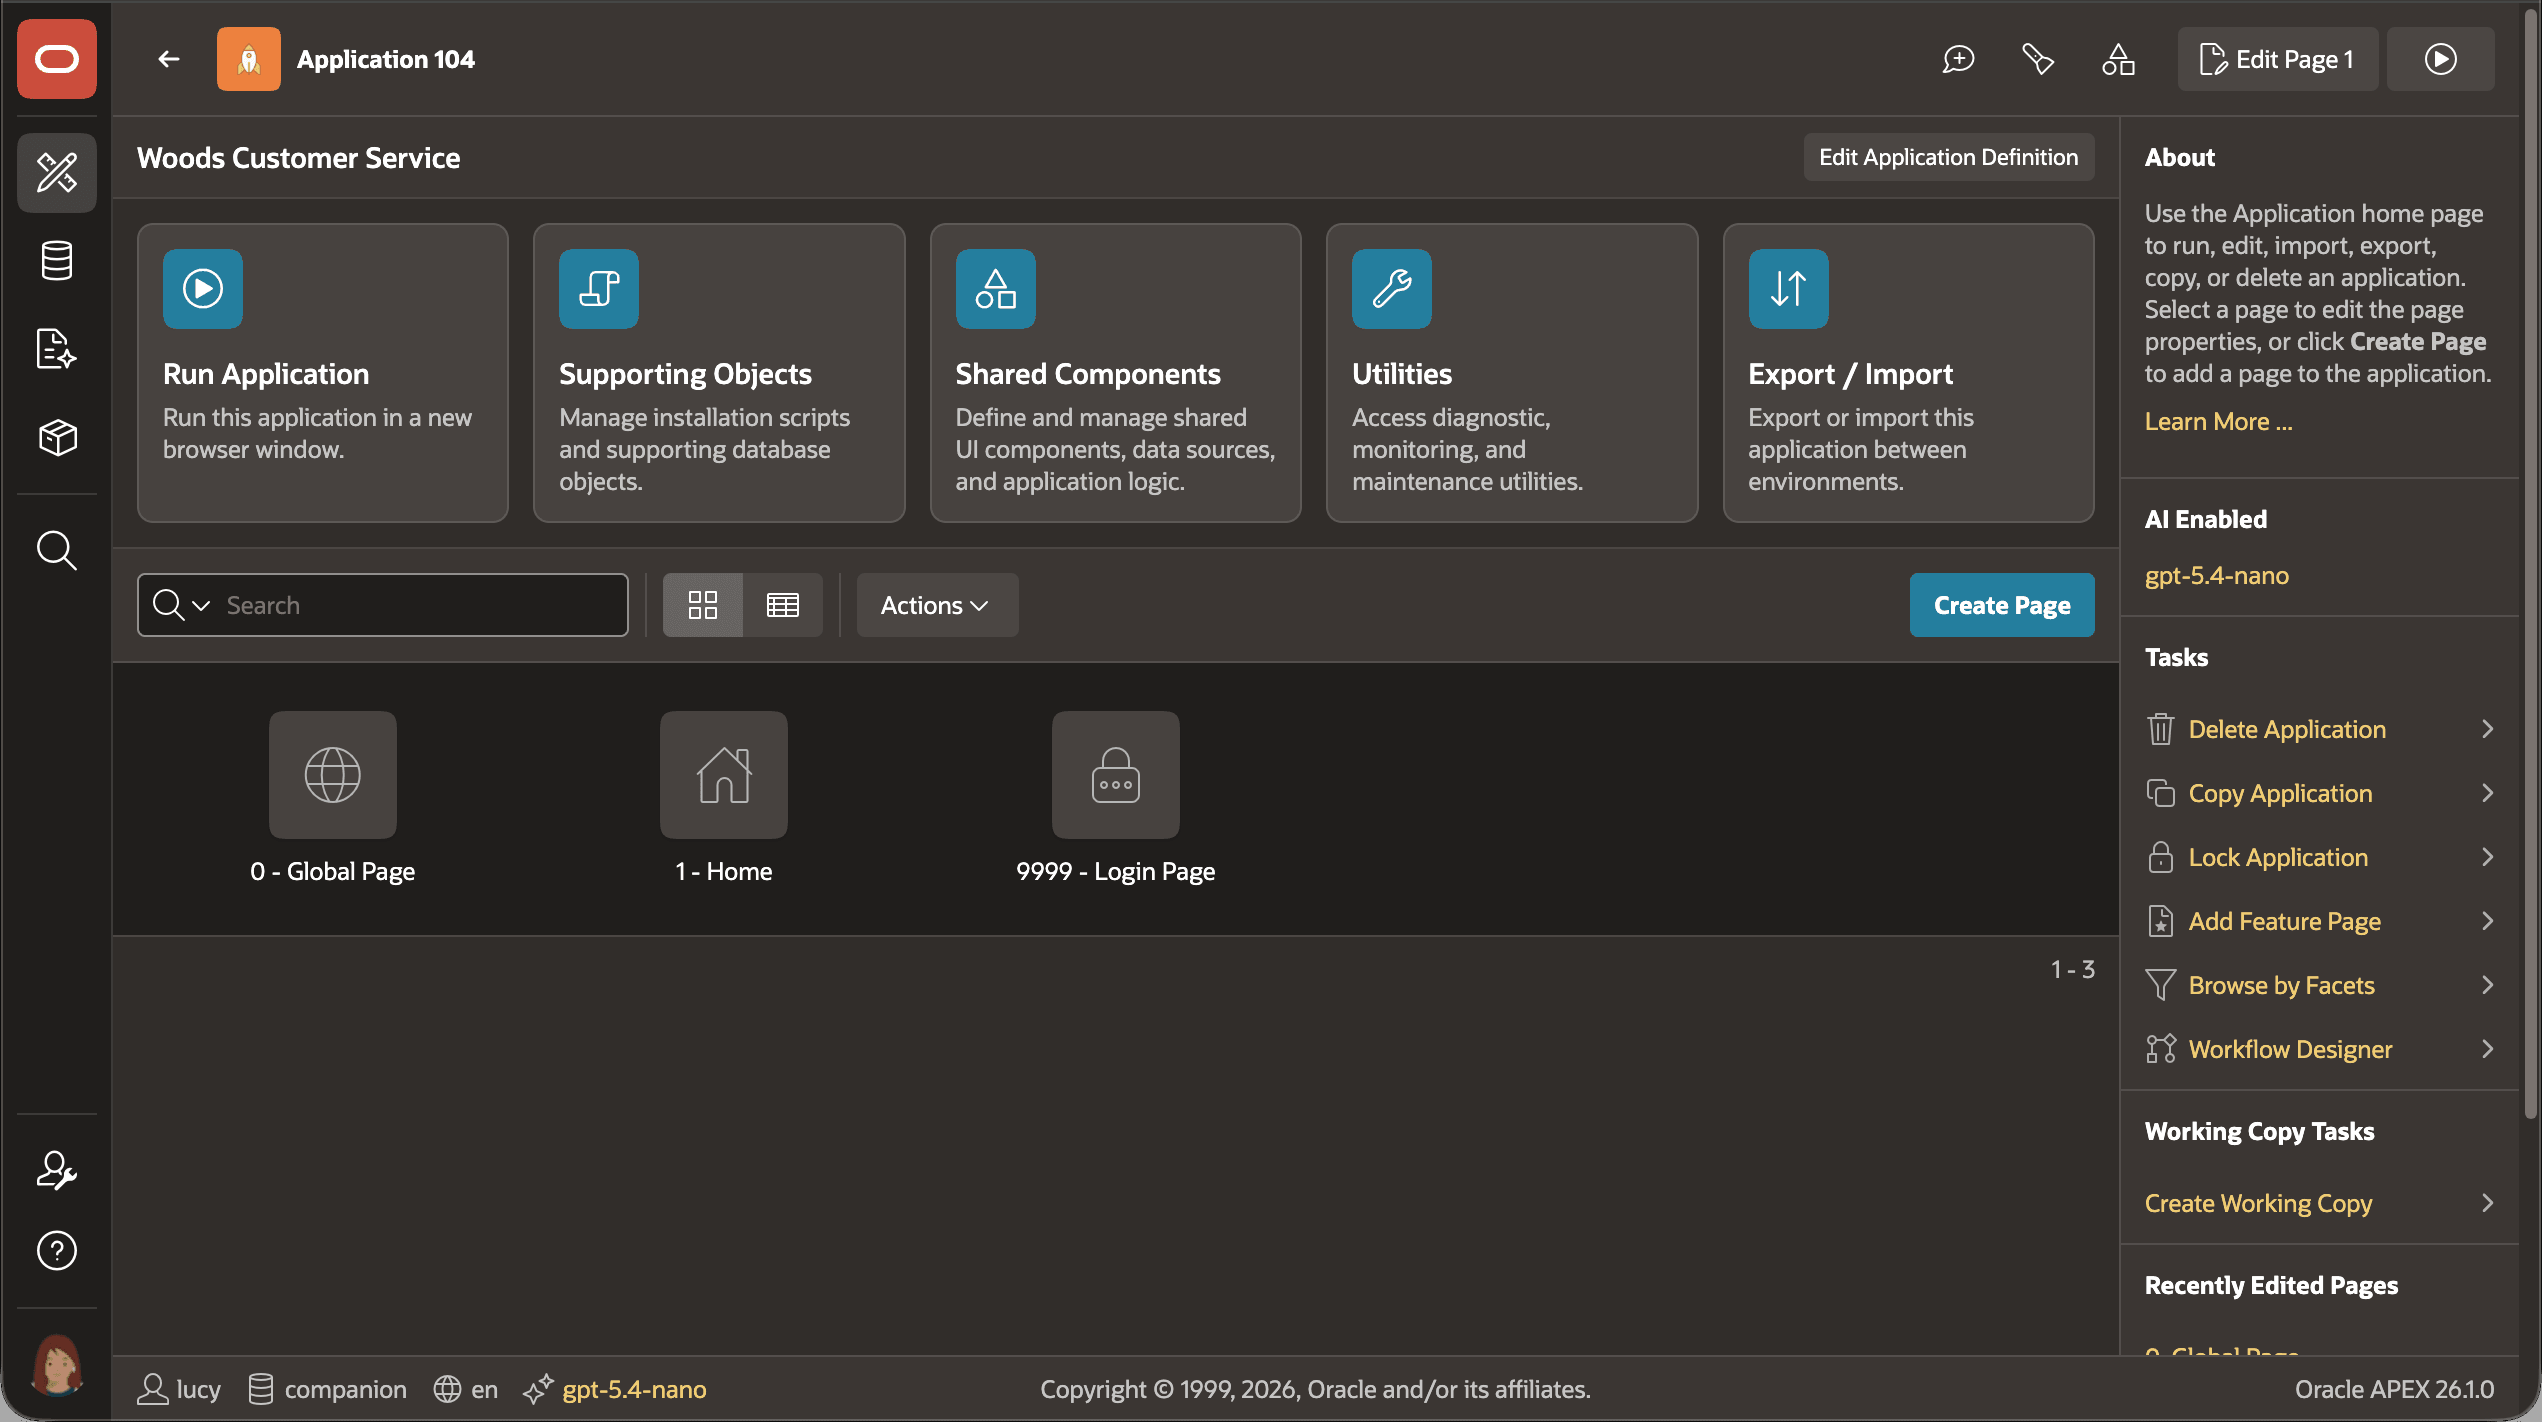Expand the Browse by Facets task chevron
The height and width of the screenshot is (1422, 2542).
2487,985
